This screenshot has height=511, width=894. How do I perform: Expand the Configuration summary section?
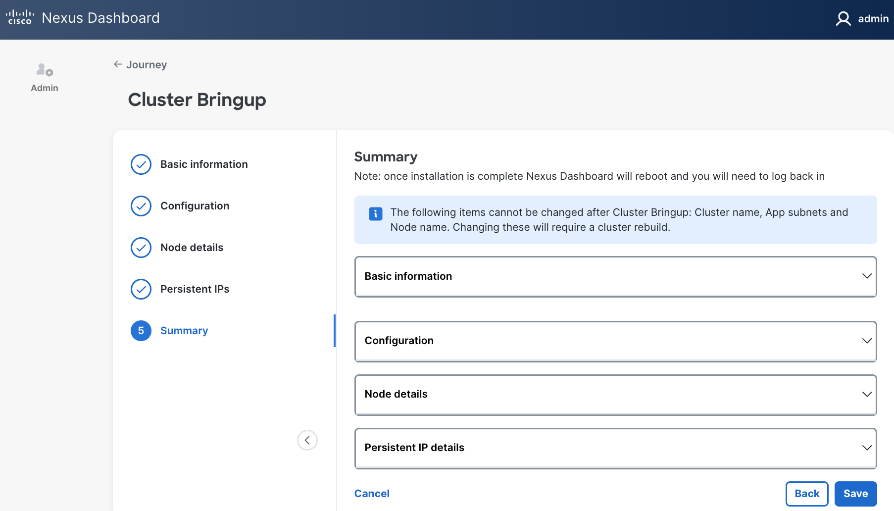click(867, 340)
